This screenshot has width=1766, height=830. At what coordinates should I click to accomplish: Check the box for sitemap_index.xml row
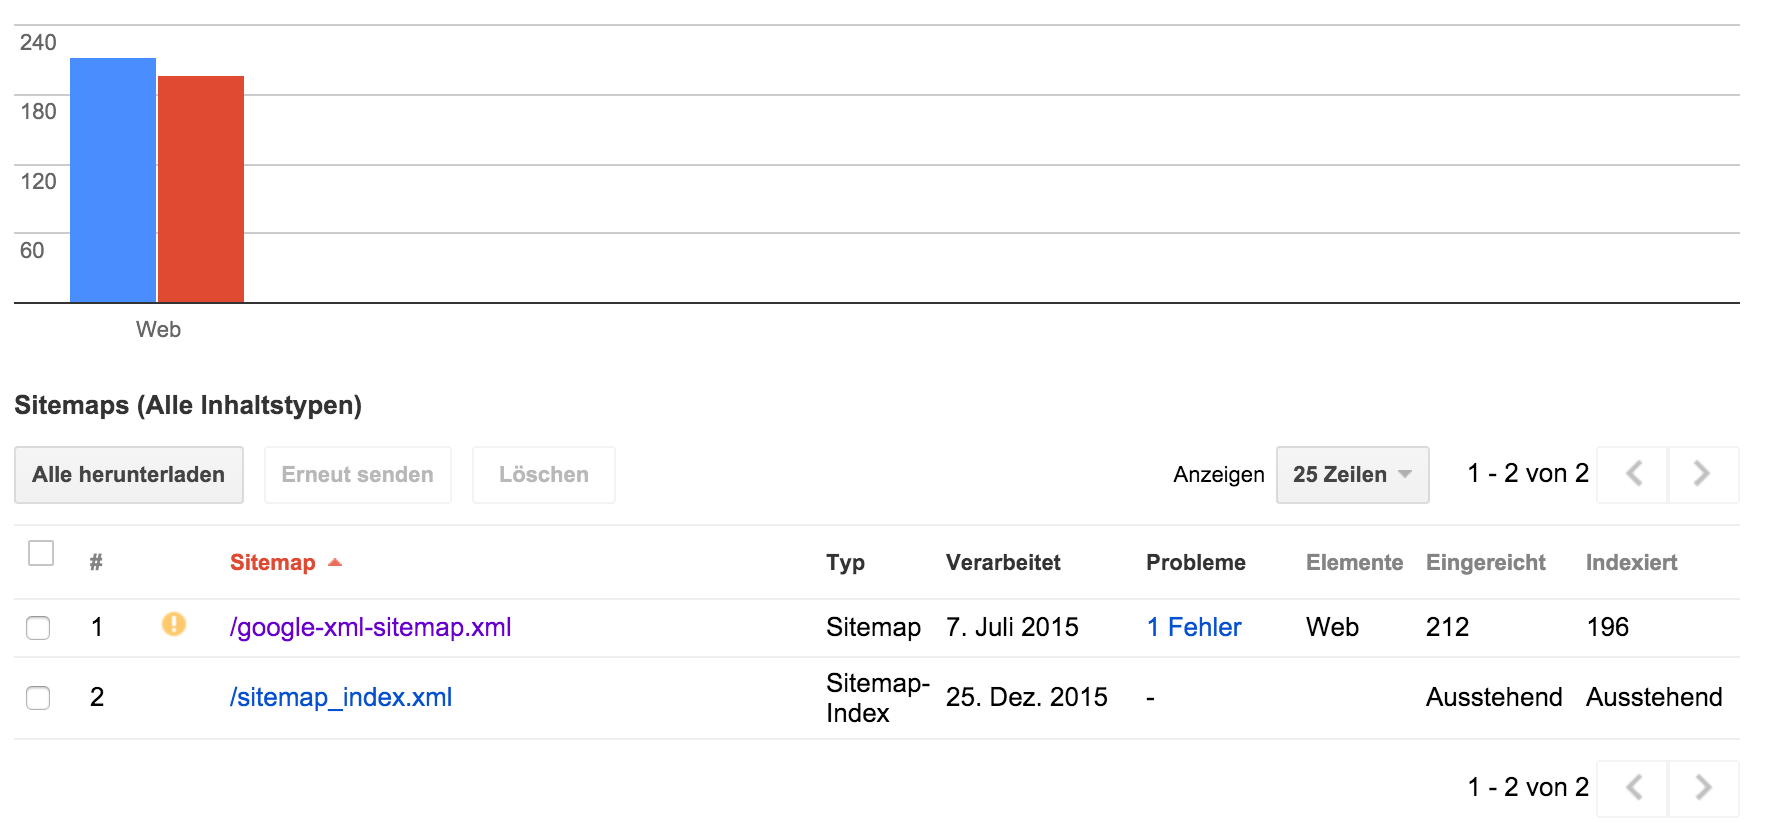coord(38,698)
